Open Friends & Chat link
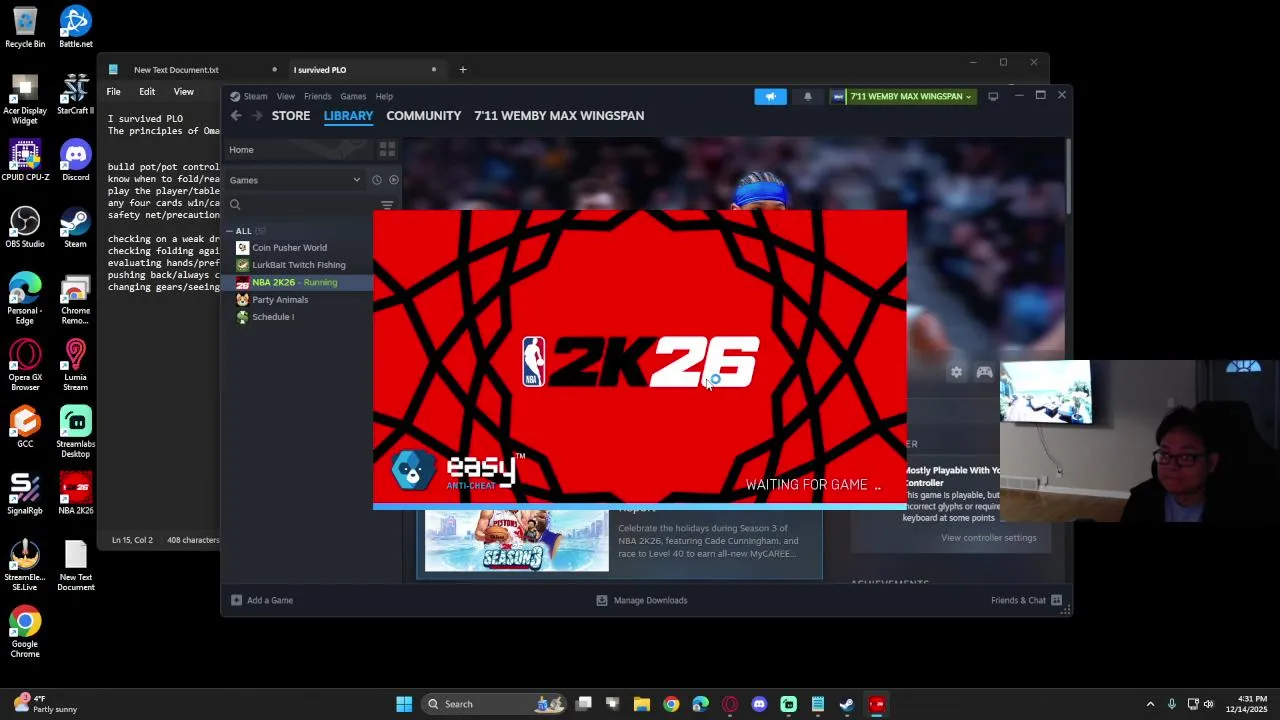 click(1018, 600)
